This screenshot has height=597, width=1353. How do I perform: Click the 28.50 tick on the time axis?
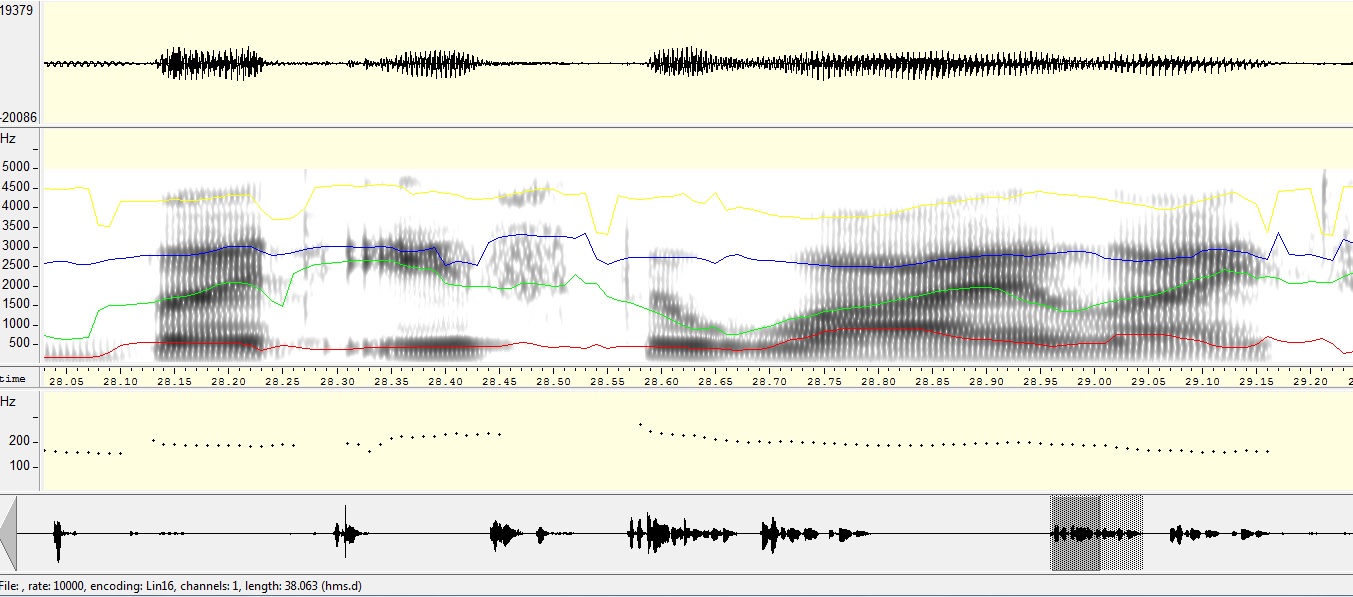[x=555, y=381]
